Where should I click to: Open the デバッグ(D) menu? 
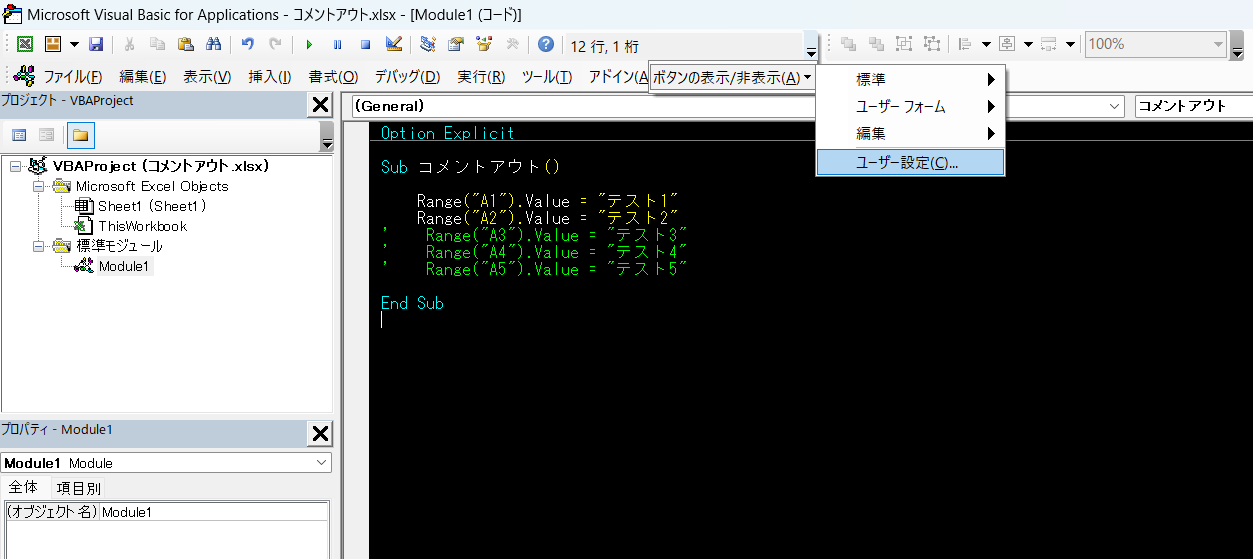407,77
